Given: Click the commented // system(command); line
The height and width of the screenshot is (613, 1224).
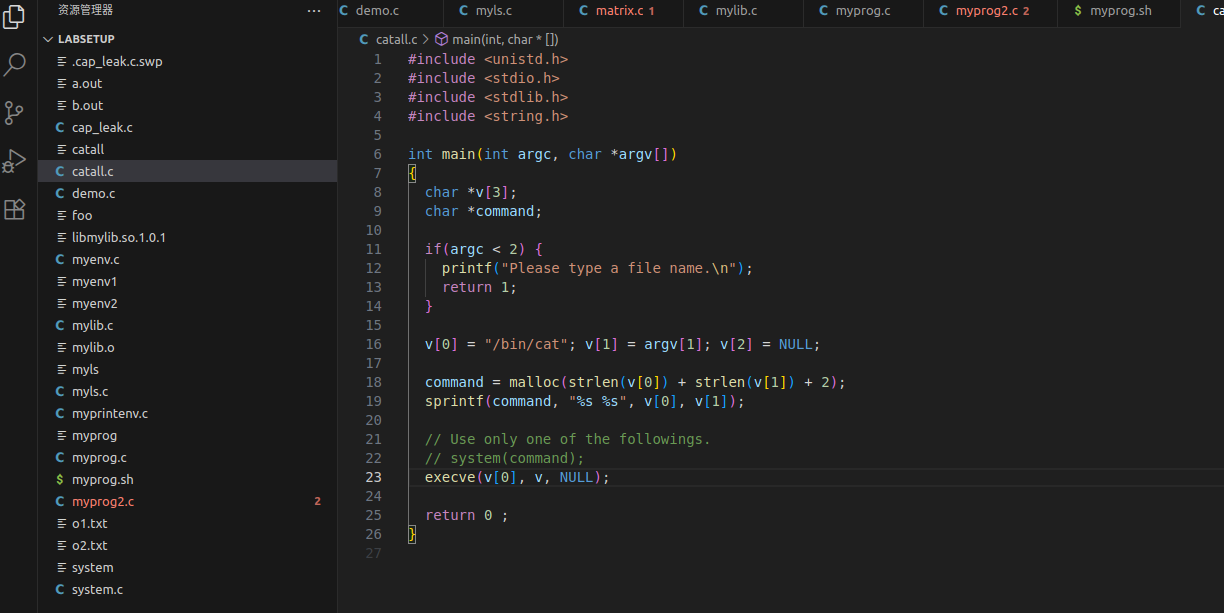Looking at the screenshot, I should coord(504,458).
